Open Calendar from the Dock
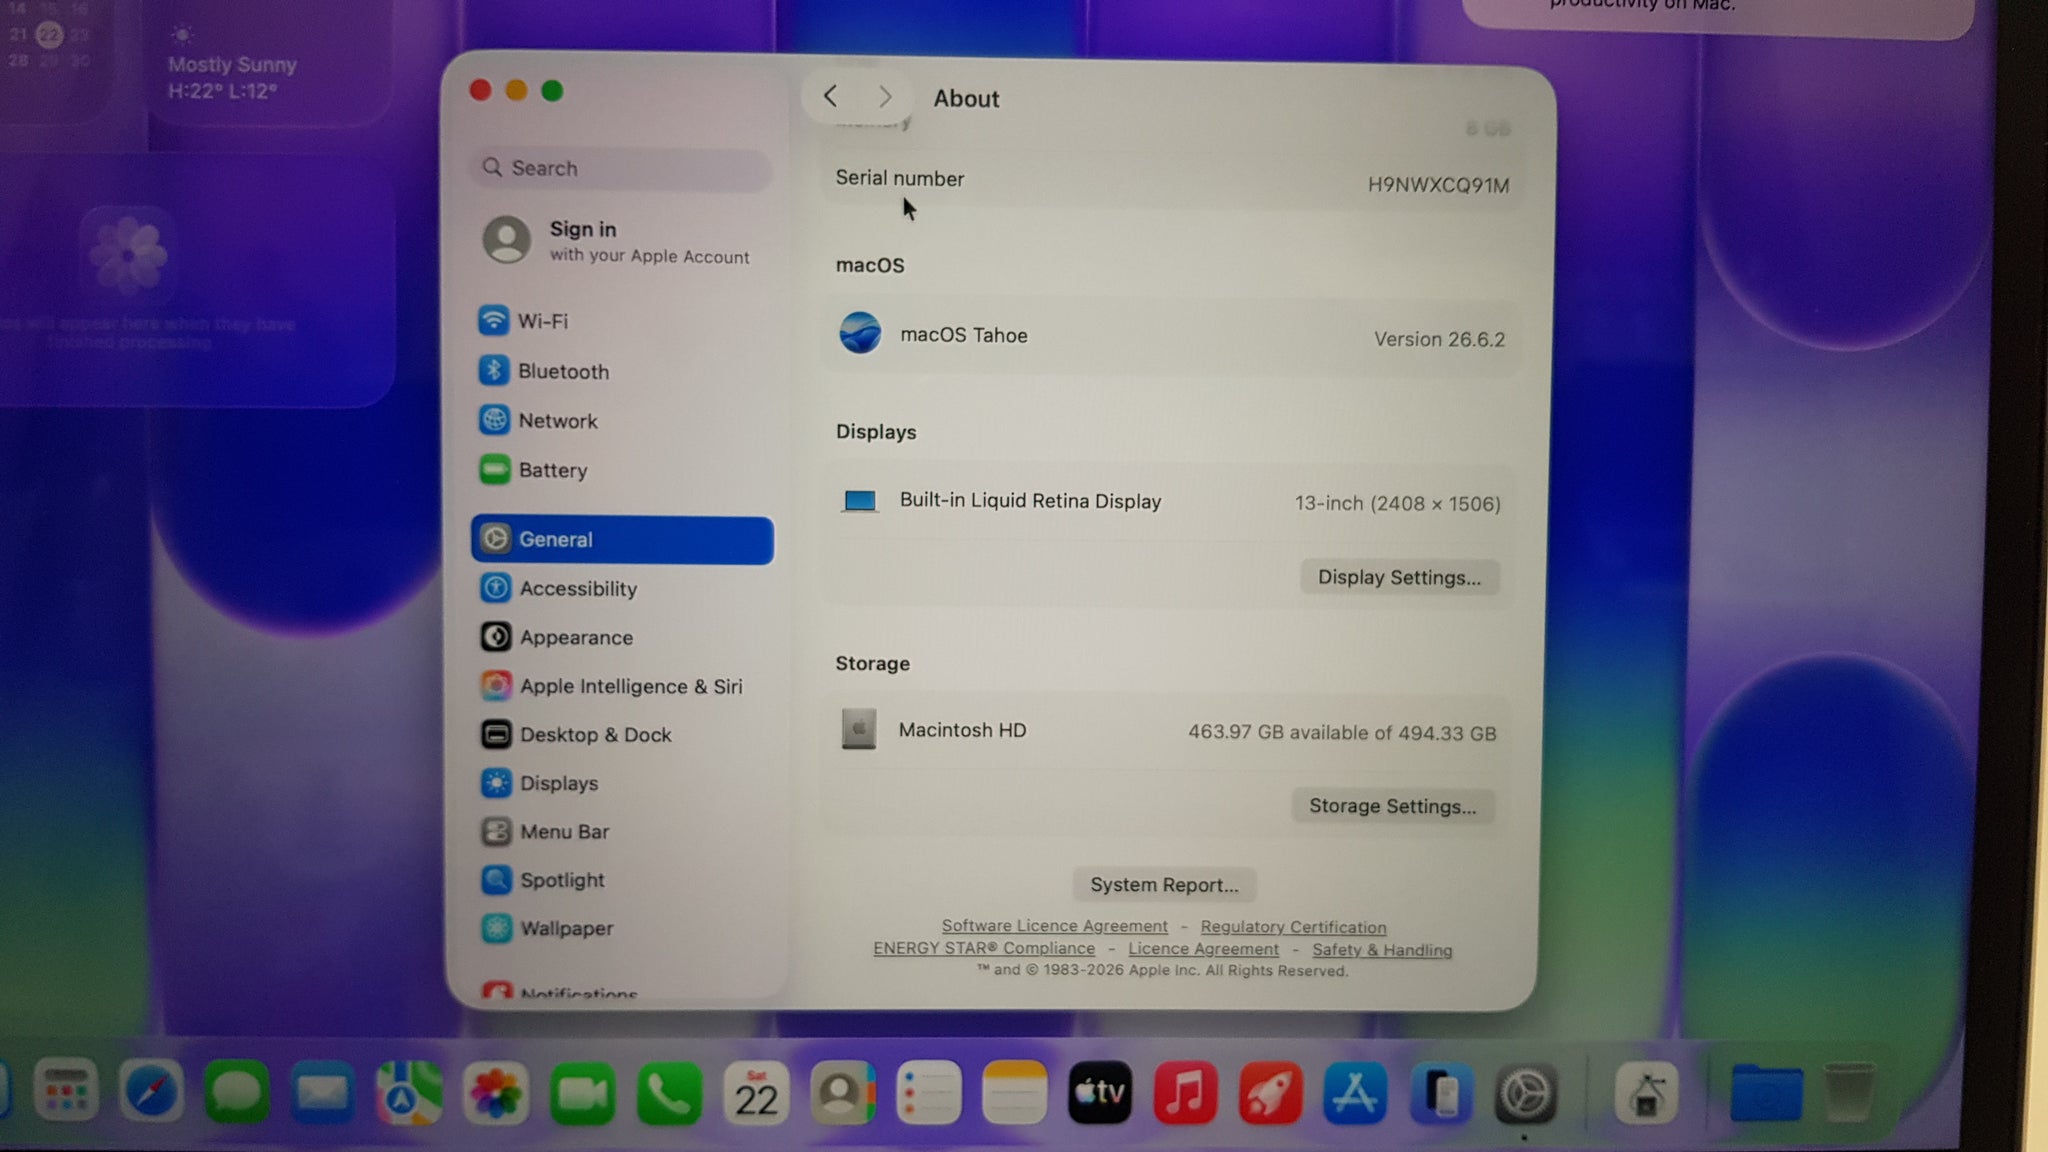The height and width of the screenshot is (1152, 2048). [x=755, y=1093]
